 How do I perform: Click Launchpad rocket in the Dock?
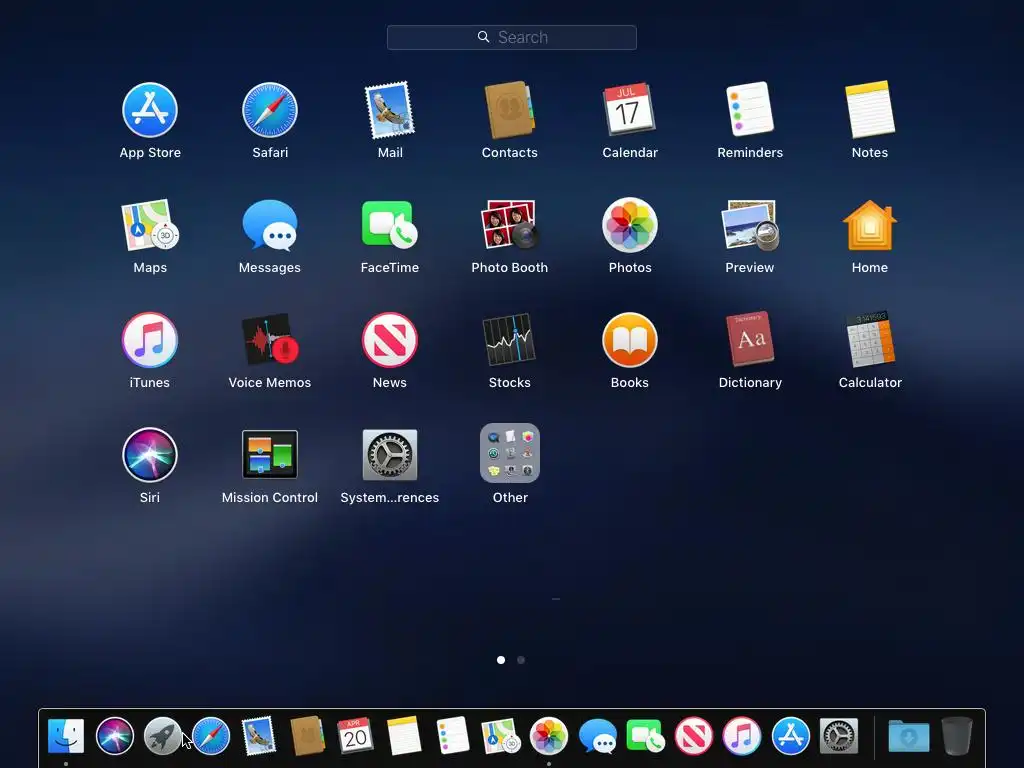click(163, 736)
